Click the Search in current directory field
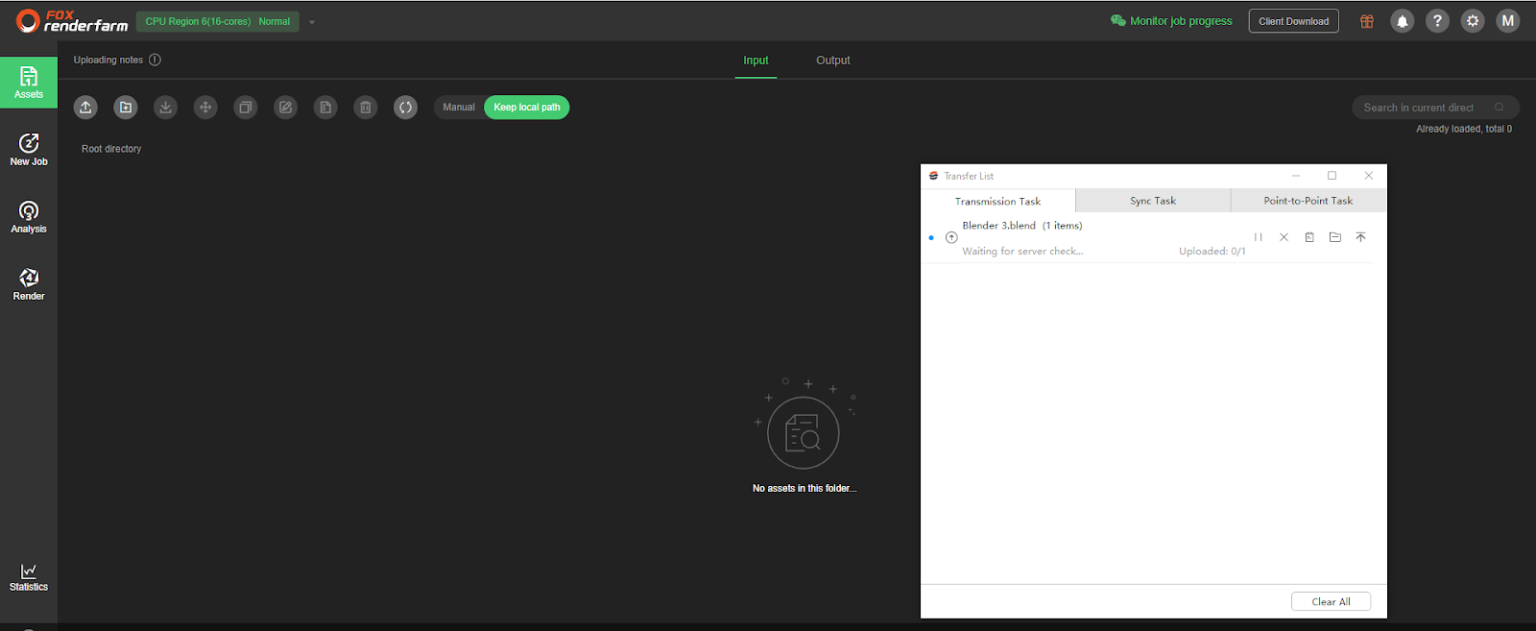 pos(1420,107)
